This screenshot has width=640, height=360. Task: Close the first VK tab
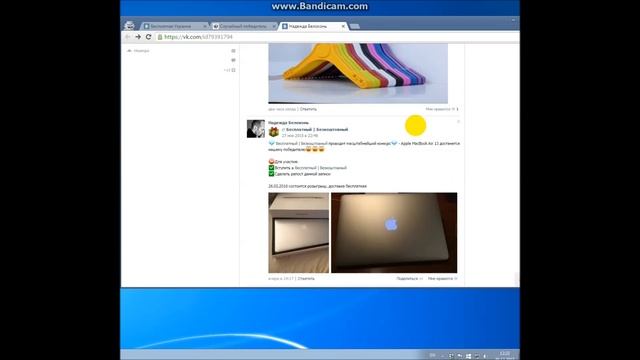tap(204, 26)
